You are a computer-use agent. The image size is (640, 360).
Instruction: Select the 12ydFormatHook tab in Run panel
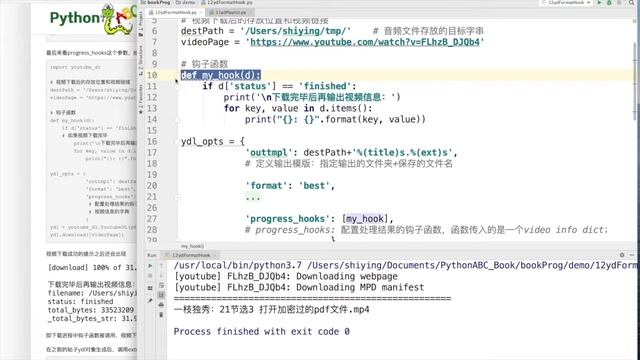pos(191,255)
